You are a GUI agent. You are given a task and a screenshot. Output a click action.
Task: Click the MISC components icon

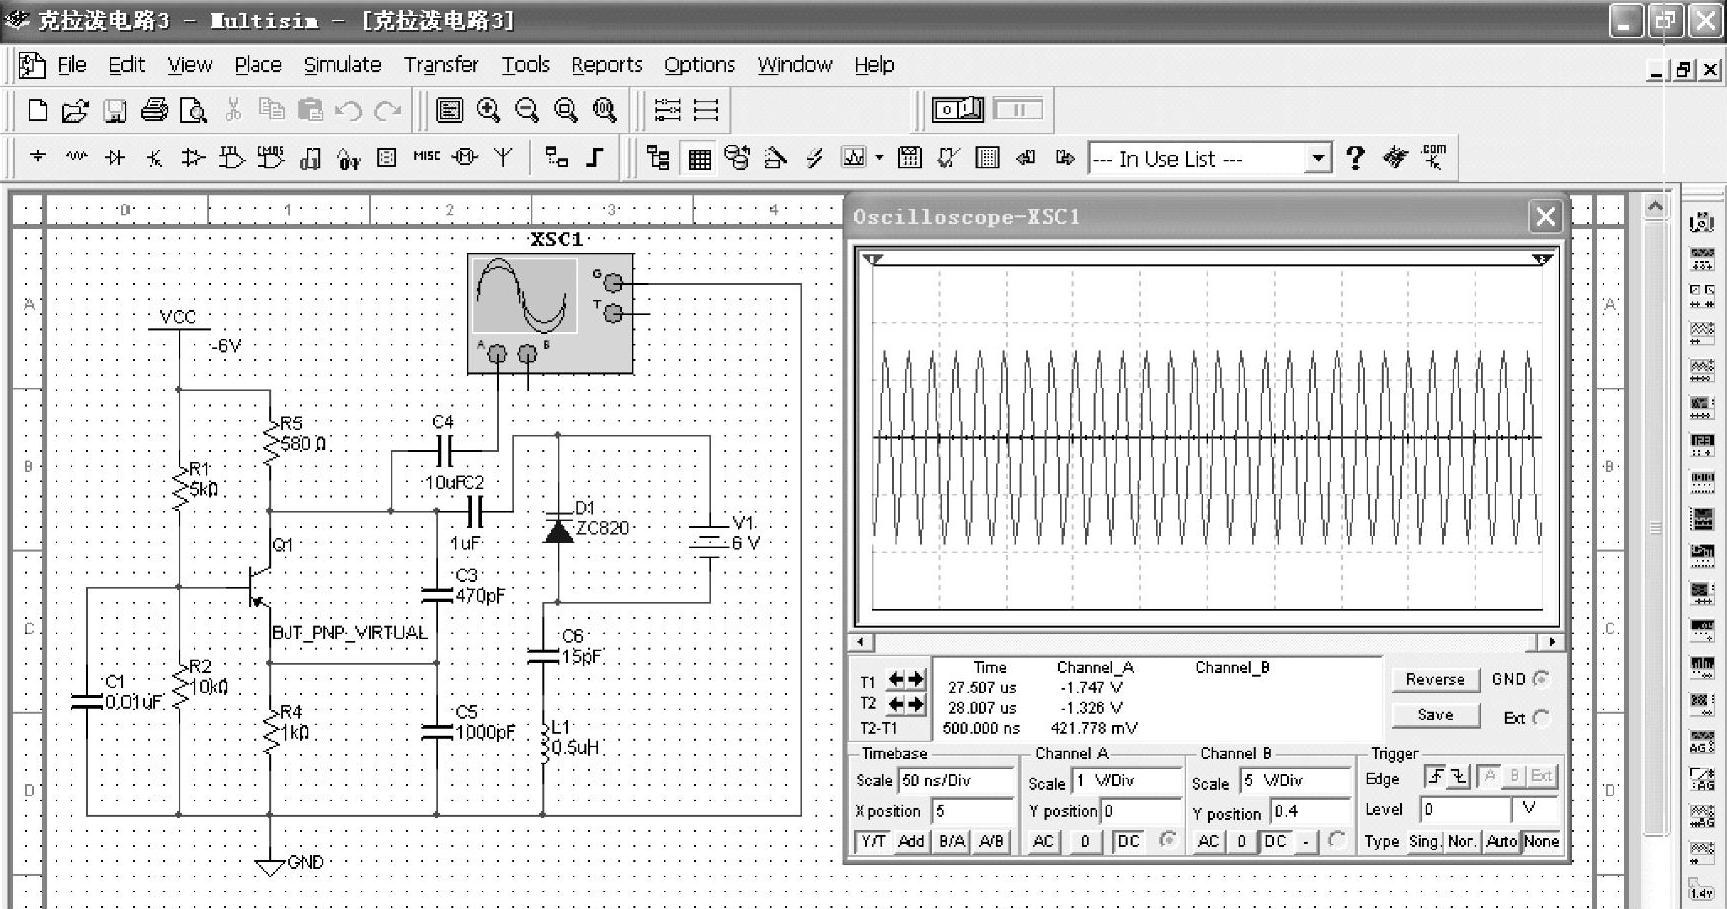426,157
